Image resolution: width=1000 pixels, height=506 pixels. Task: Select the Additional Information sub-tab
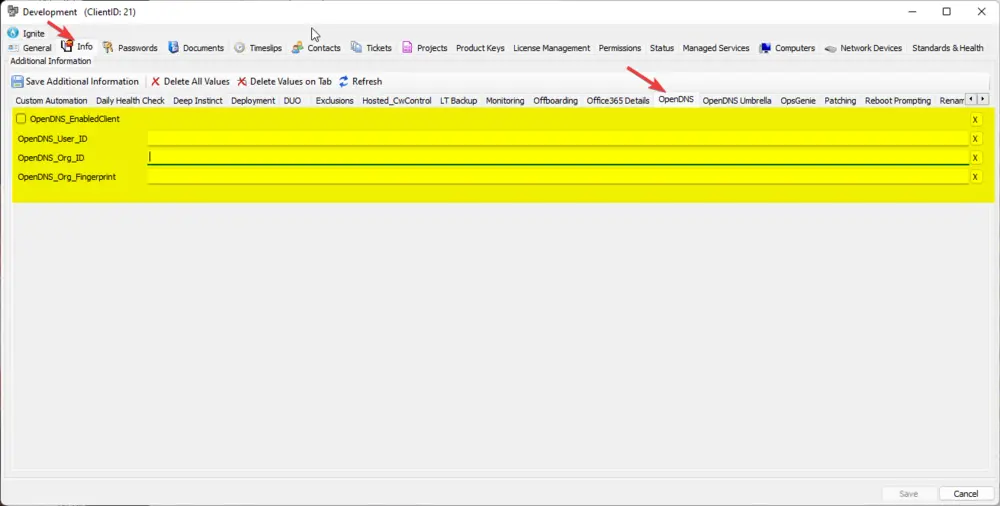click(50, 61)
